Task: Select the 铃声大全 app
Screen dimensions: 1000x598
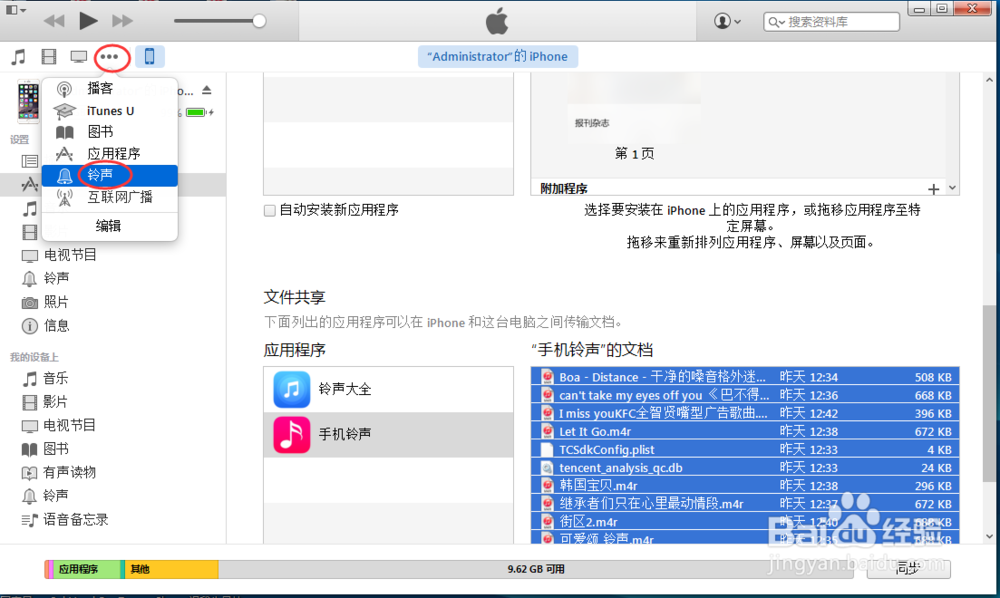Action: [388, 389]
